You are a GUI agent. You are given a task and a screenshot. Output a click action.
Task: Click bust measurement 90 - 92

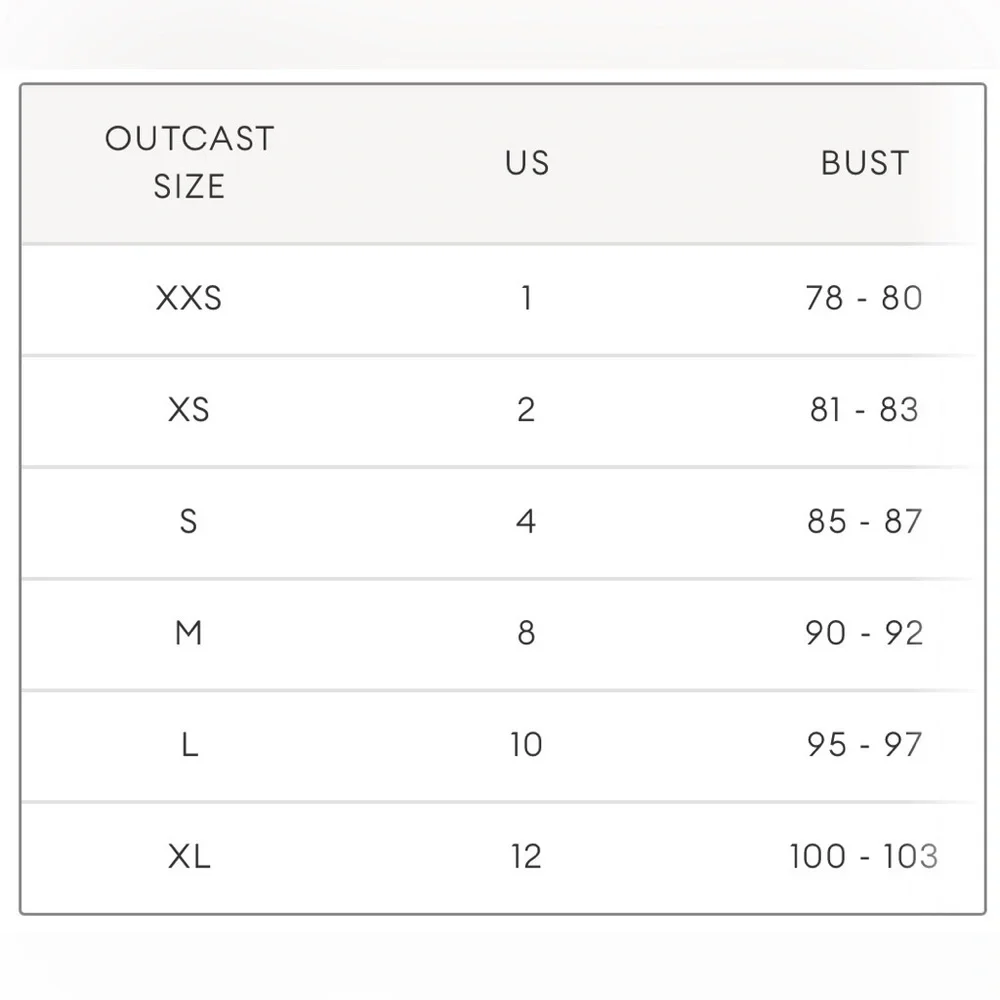[864, 633]
